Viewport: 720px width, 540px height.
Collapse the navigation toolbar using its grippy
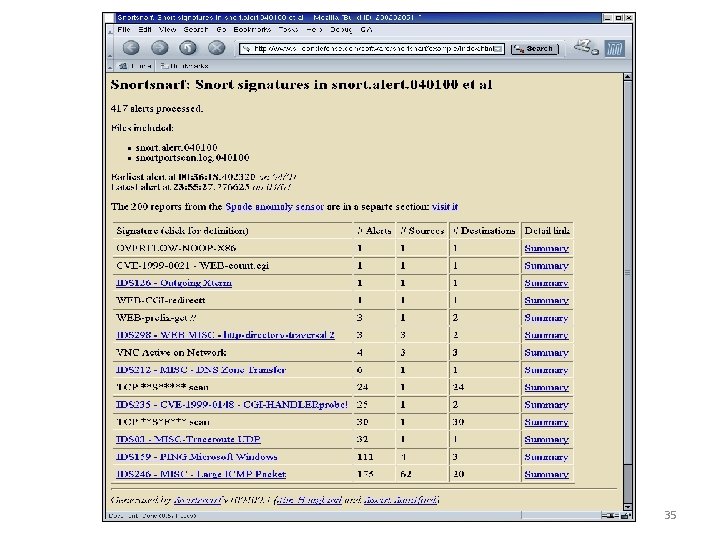110,48
